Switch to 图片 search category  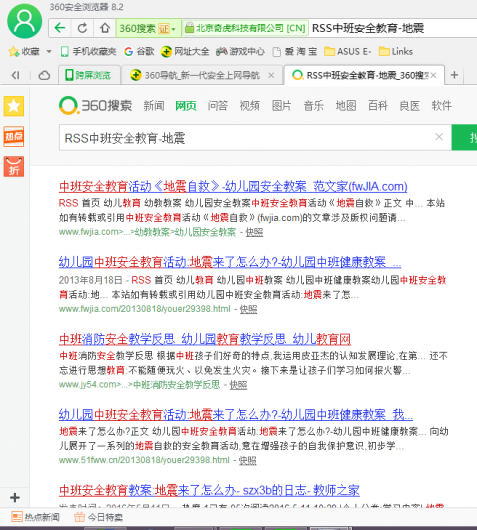[x=281, y=105]
